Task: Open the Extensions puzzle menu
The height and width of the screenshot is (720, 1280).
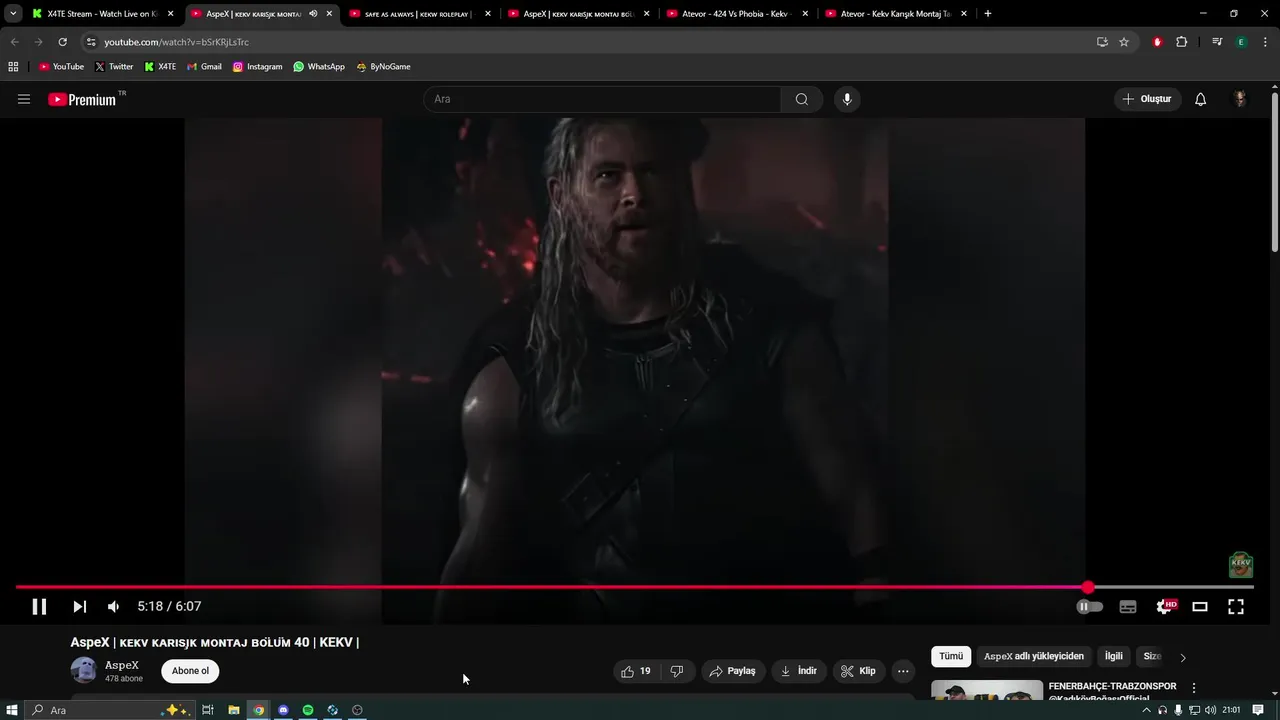Action: (x=1182, y=42)
